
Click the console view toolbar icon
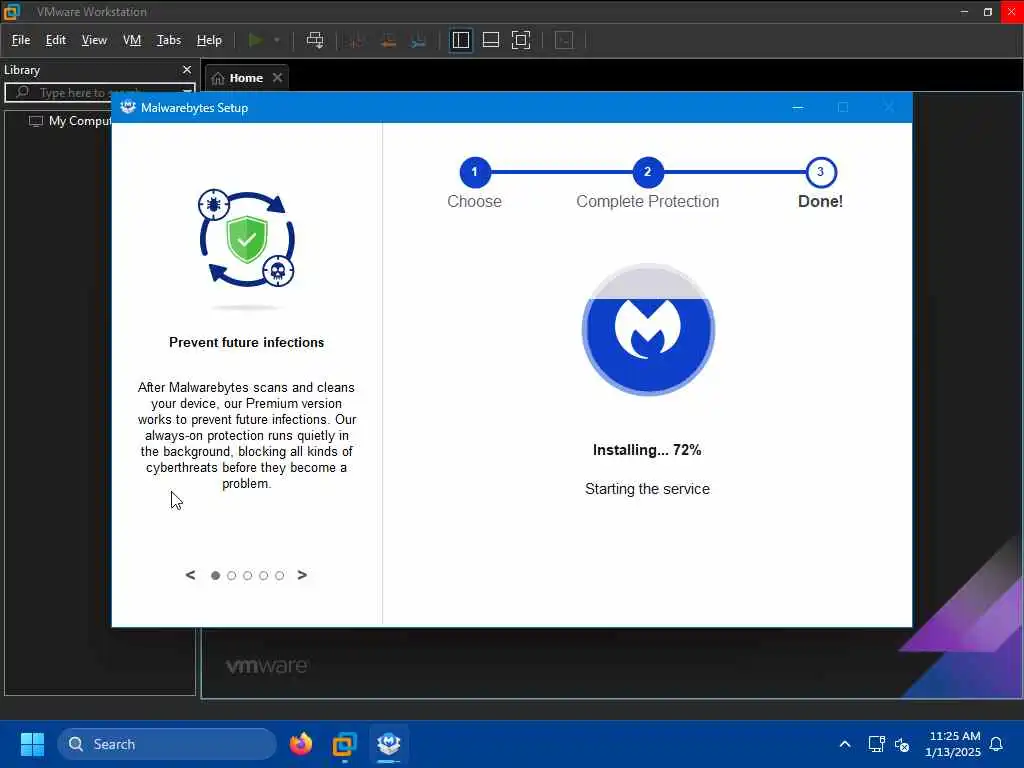pos(564,40)
